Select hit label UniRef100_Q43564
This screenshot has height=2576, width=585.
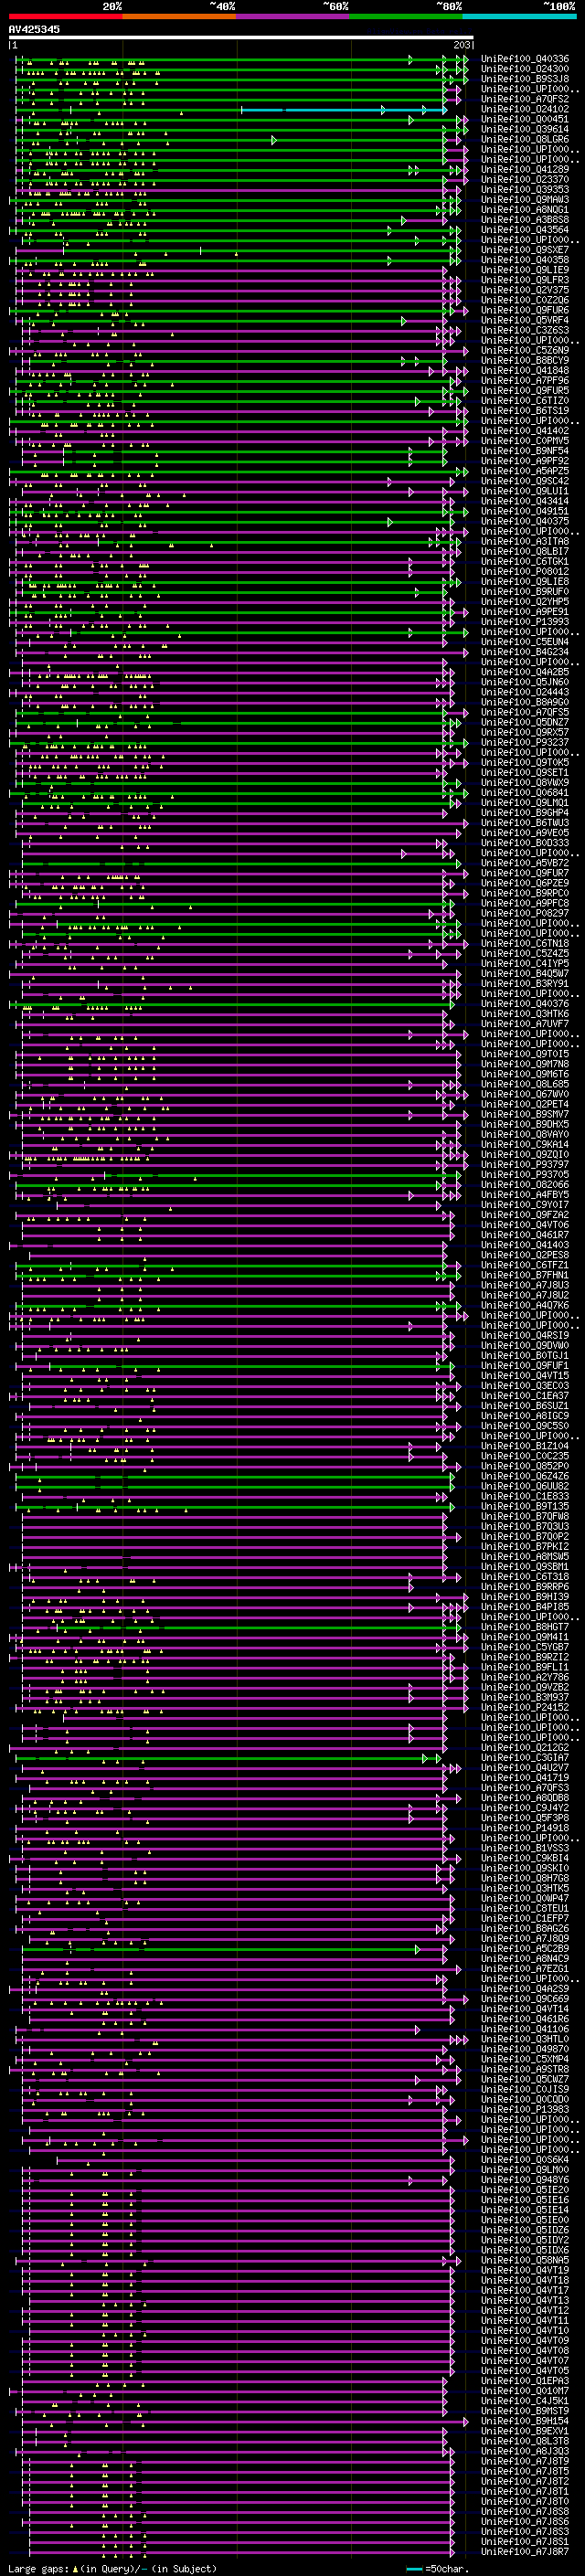click(525, 230)
